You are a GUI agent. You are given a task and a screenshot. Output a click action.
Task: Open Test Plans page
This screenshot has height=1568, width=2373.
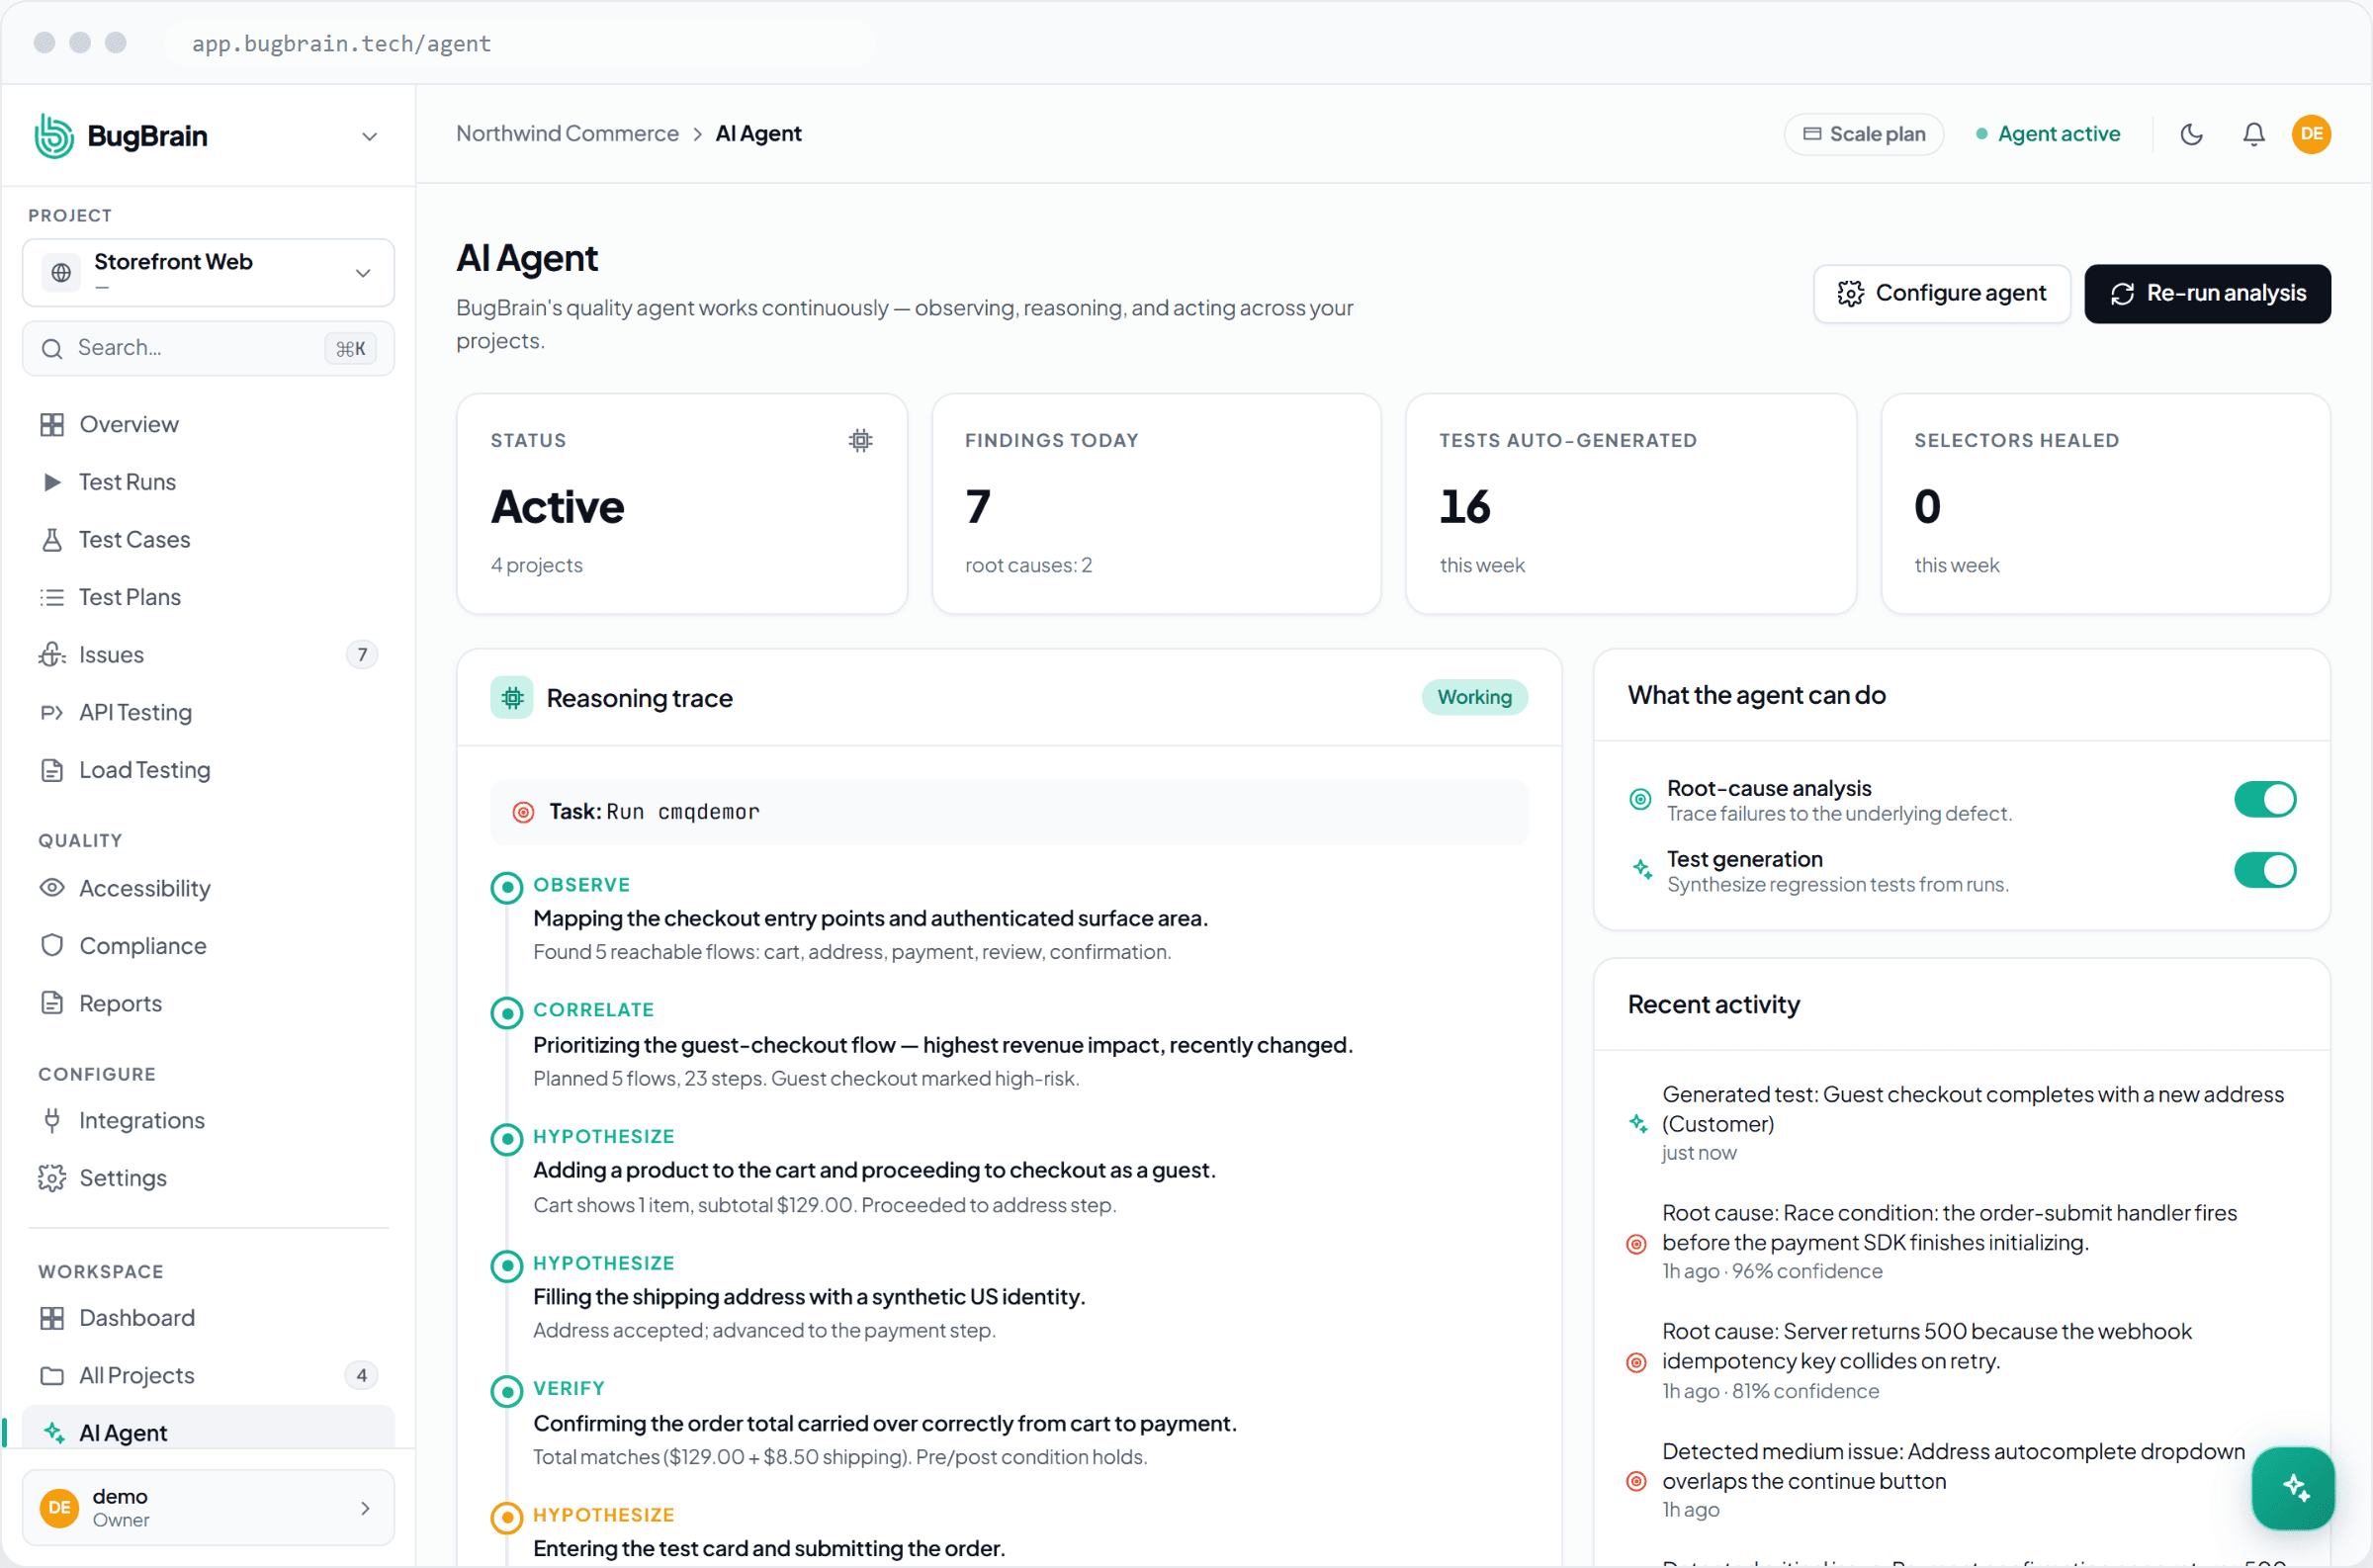coord(208,597)
